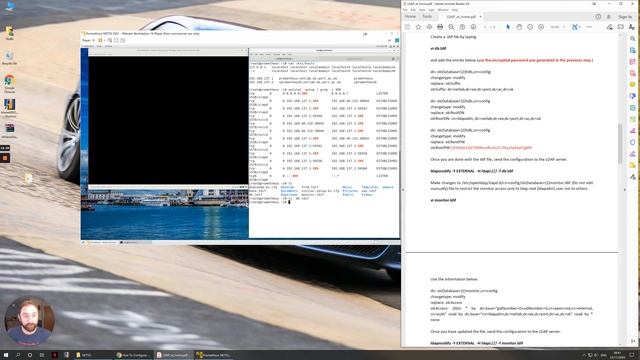The width and height of the screenshot is (640, 360).
Task: Click the page number input field in Acrobat
Action: click(486, 27)
